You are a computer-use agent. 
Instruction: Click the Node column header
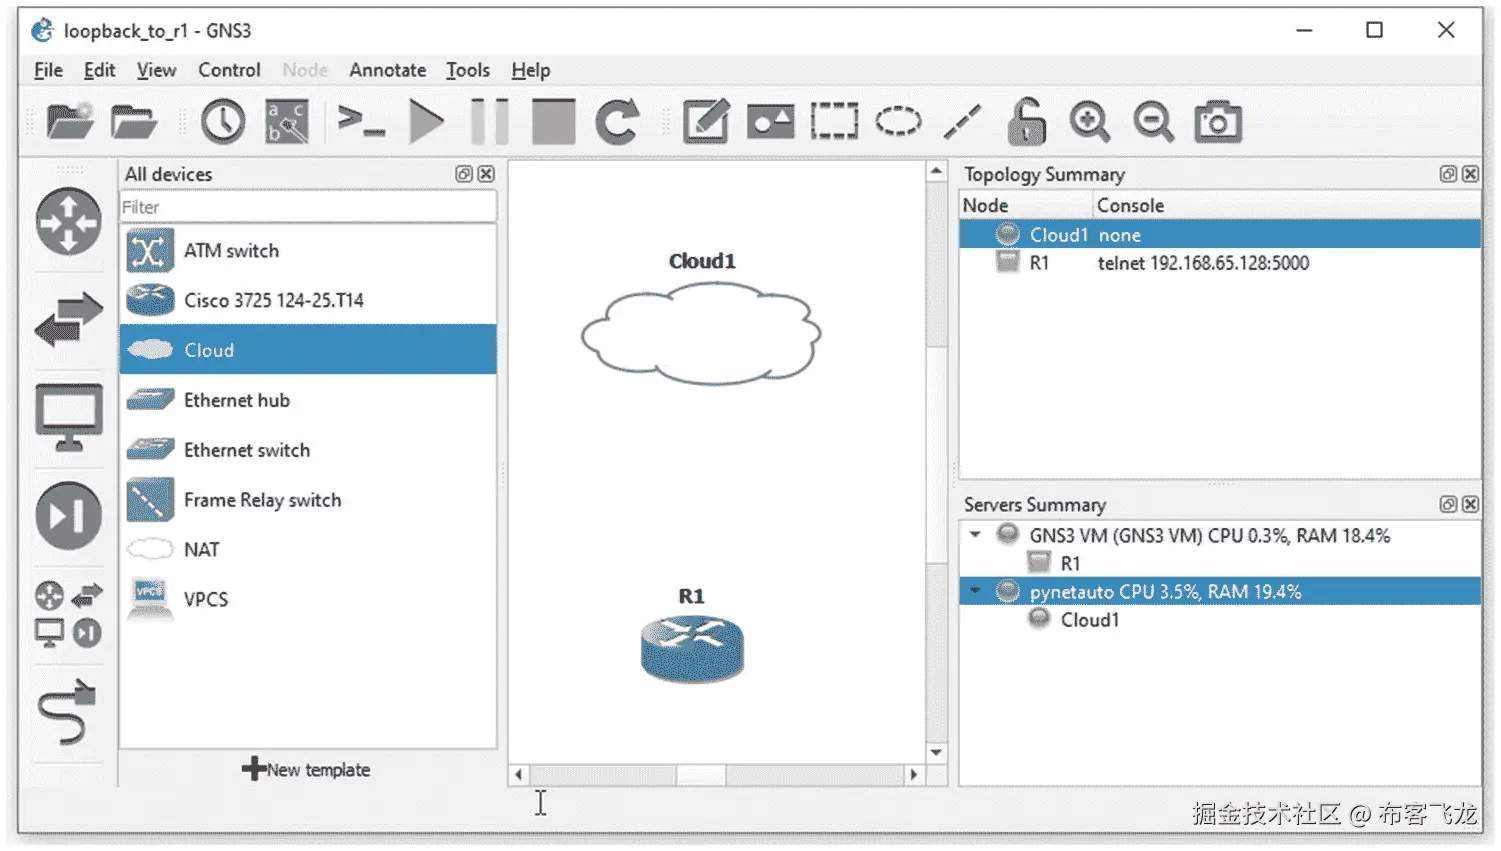(x=1025, y=205)
